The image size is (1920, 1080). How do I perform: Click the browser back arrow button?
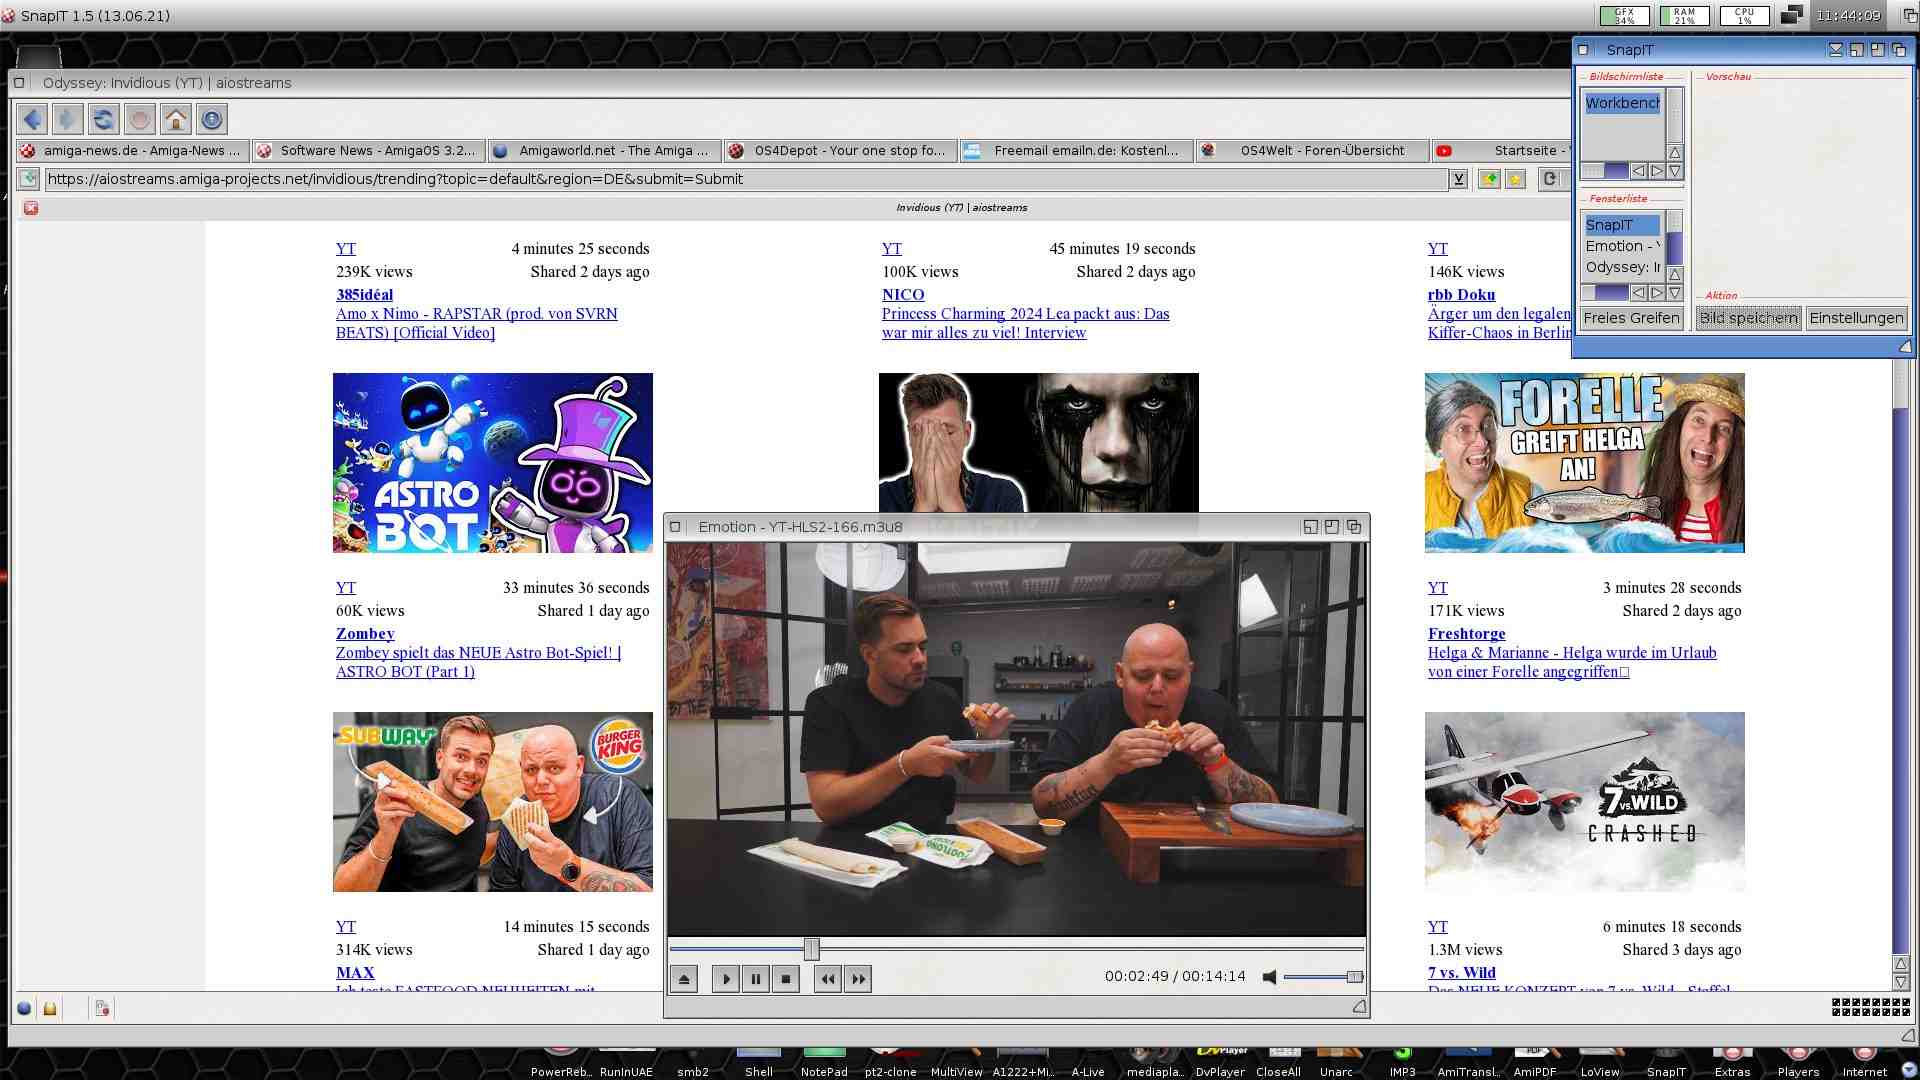[x=33, y=120]
